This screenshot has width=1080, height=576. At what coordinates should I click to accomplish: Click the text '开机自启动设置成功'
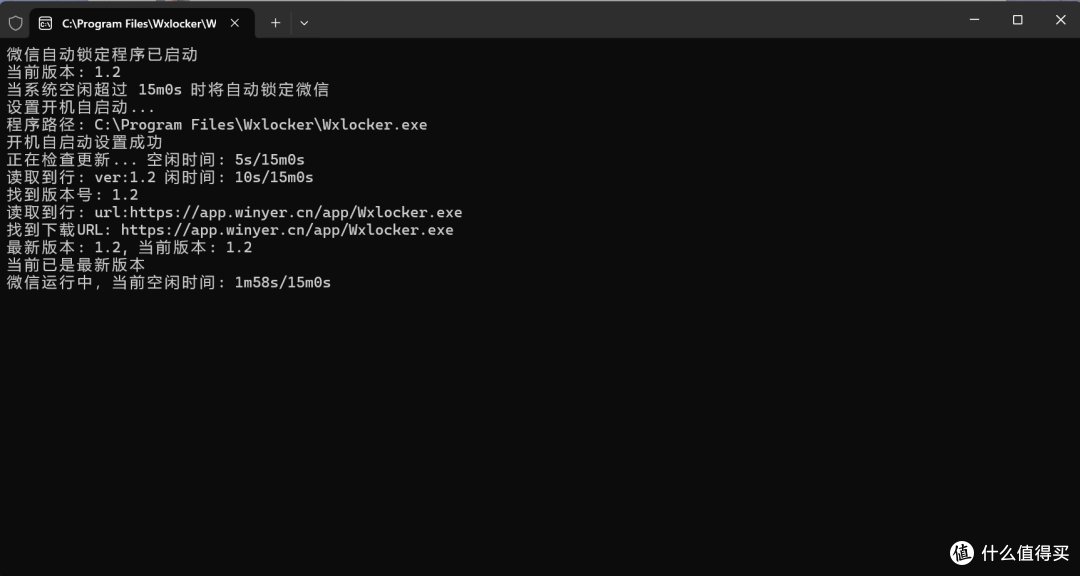[x=85, y=143]
